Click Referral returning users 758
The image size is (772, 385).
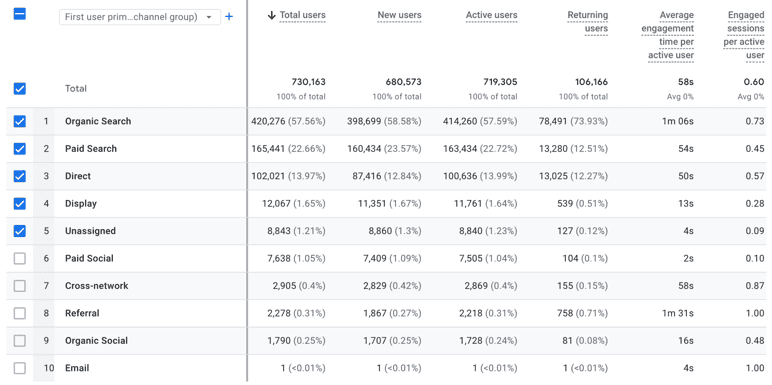[x=565, y=313]
